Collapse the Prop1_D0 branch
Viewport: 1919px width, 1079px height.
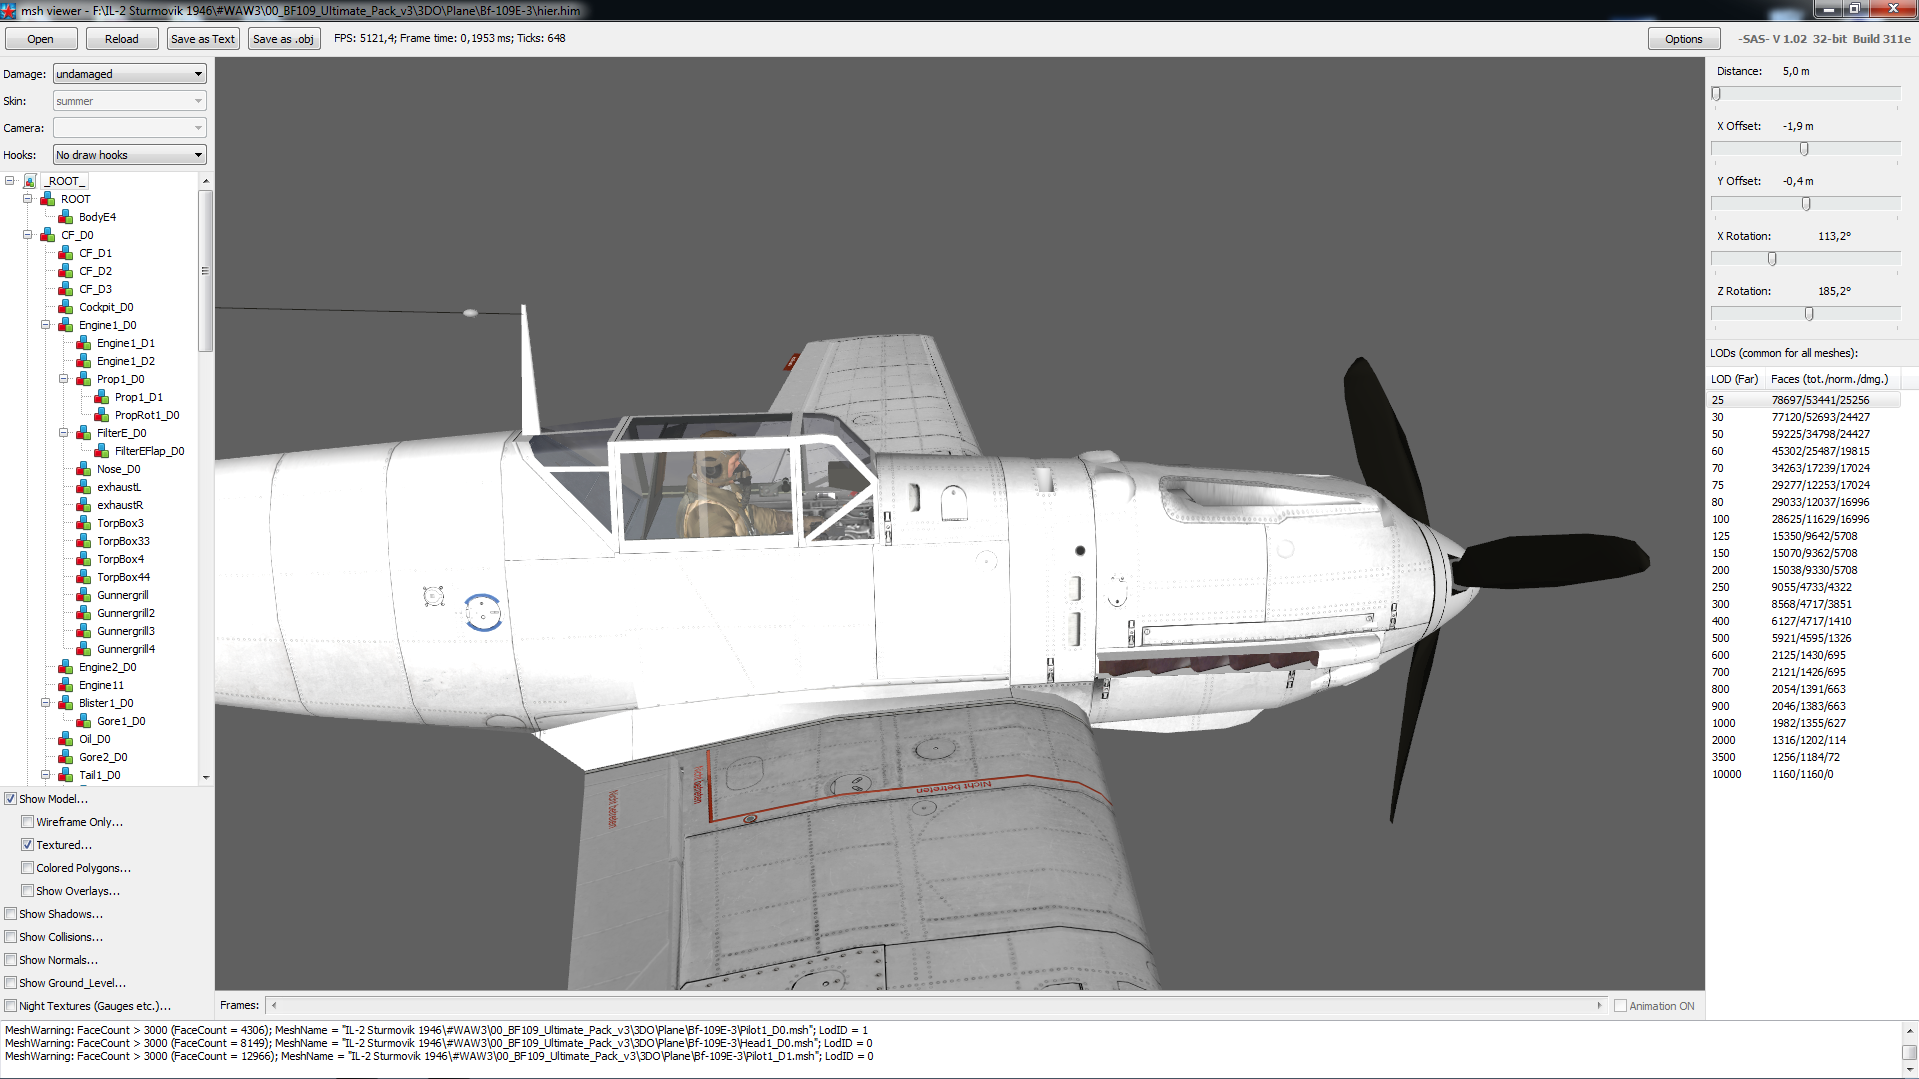click(64, 379)
